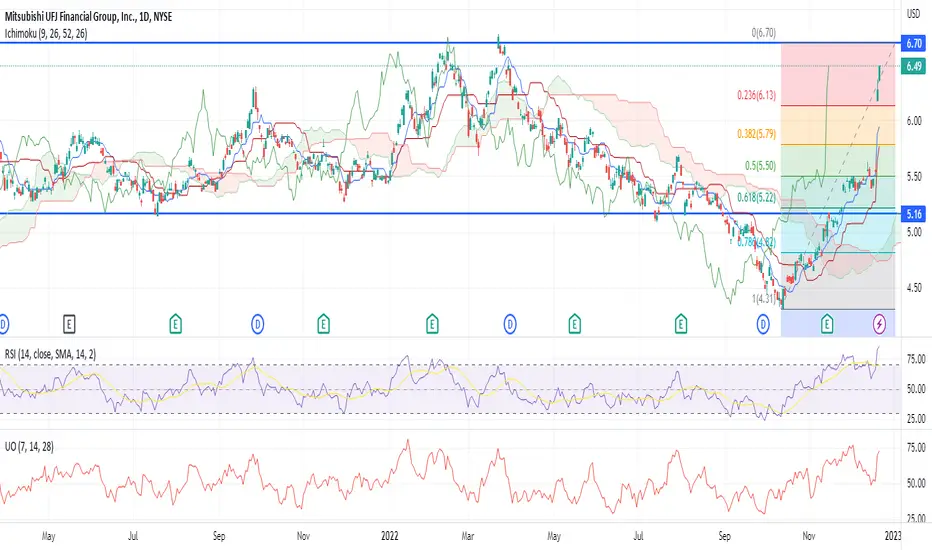Select the UO pane 50.00 scale value

tap(916, 483)
